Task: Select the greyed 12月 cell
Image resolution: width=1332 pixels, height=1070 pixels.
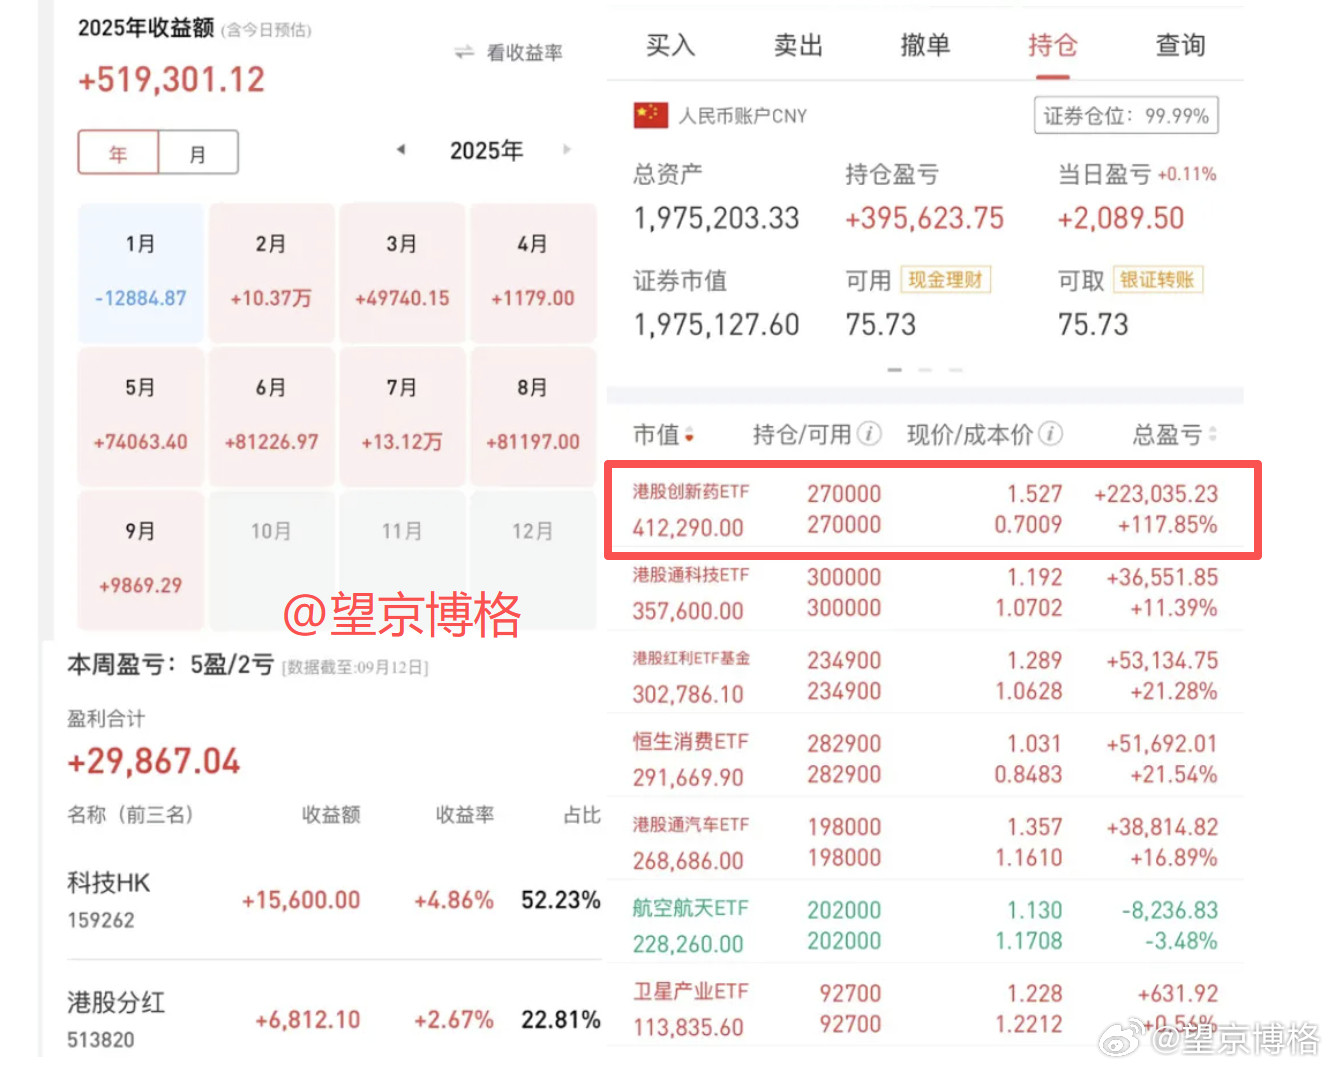Action: click(533, 559)
